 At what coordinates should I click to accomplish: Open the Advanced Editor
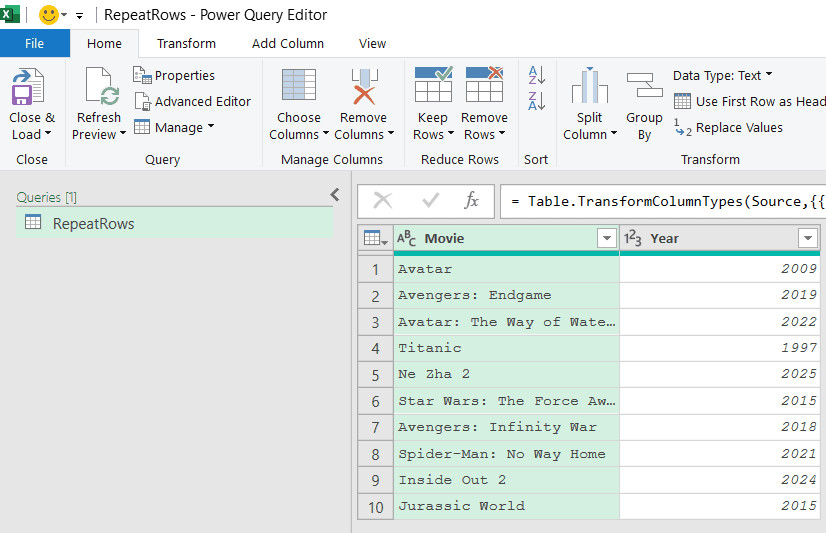tap(192, 101)
